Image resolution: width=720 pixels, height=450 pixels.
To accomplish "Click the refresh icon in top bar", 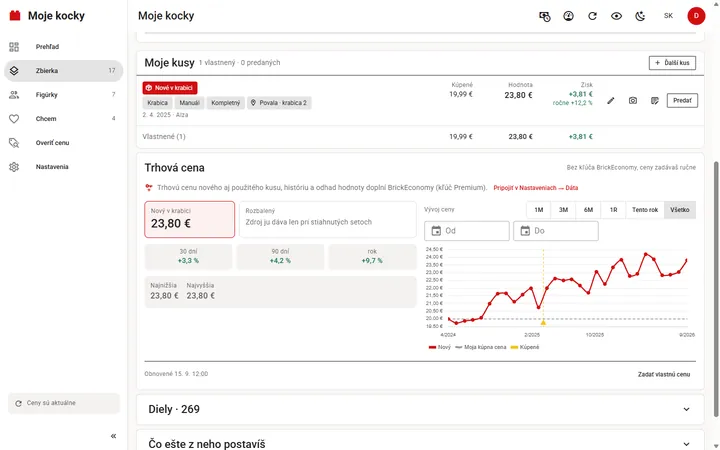I will [x=592, y=16].
